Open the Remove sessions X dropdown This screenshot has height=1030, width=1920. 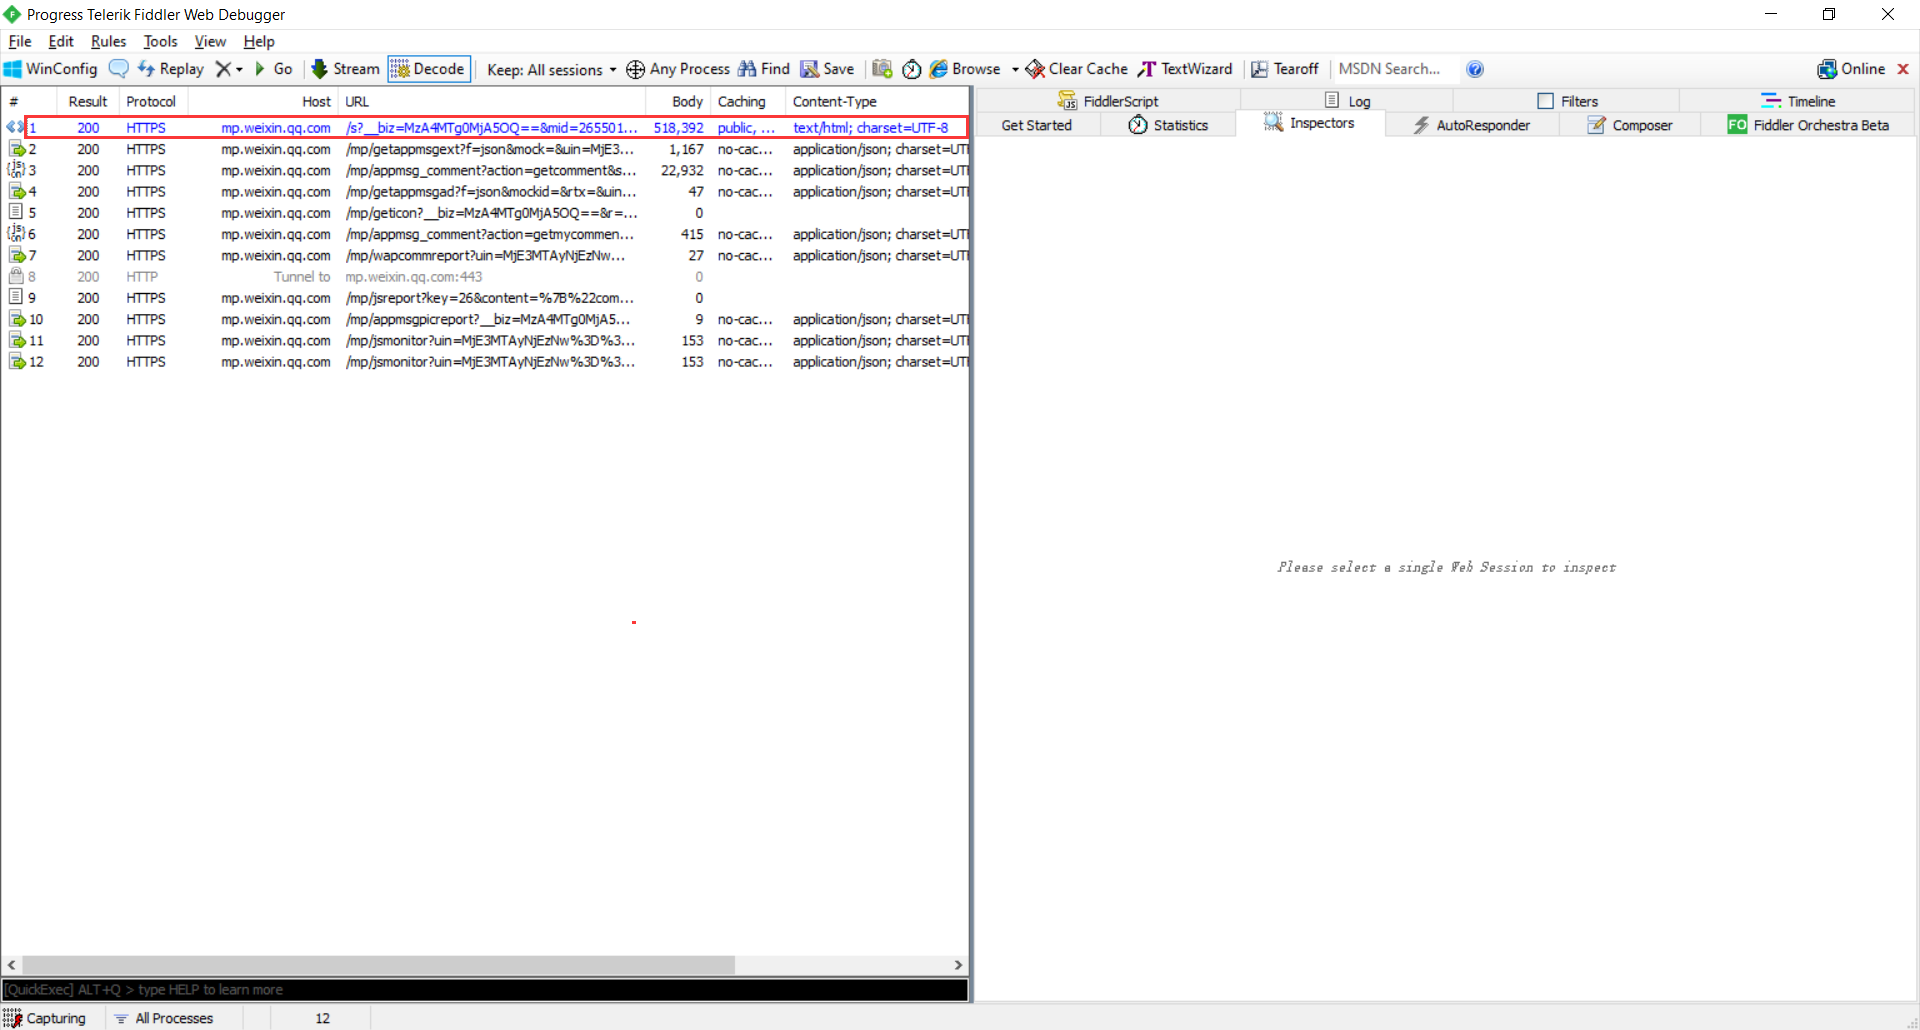[x=229, y=69]
